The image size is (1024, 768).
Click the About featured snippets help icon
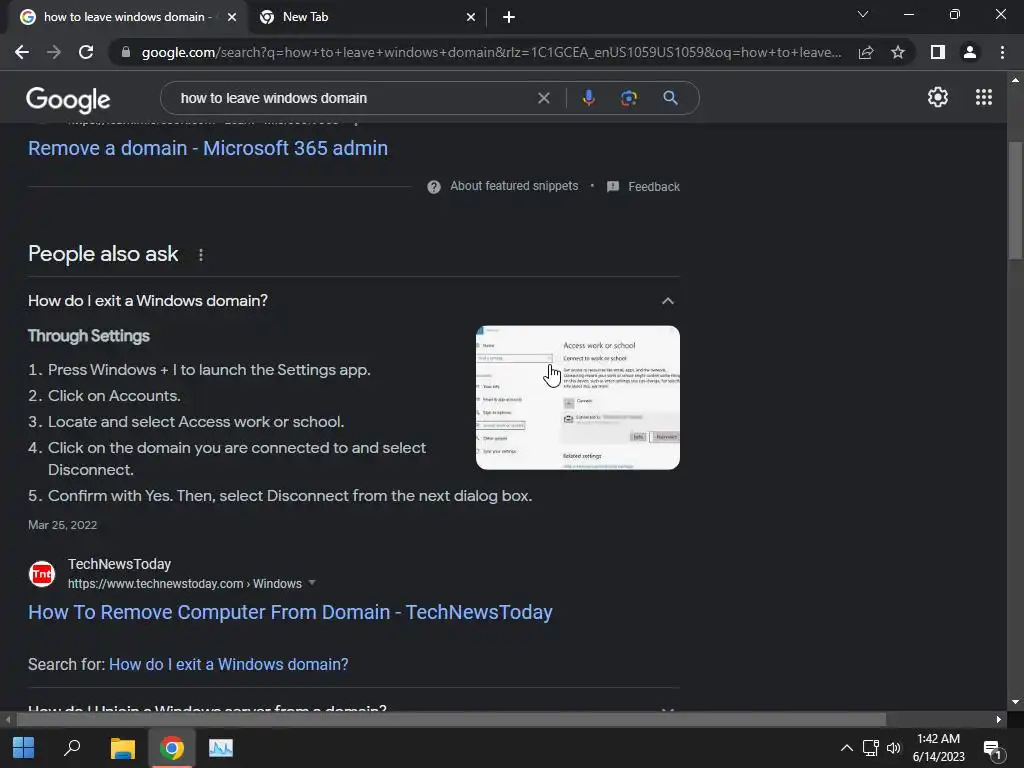434,187
